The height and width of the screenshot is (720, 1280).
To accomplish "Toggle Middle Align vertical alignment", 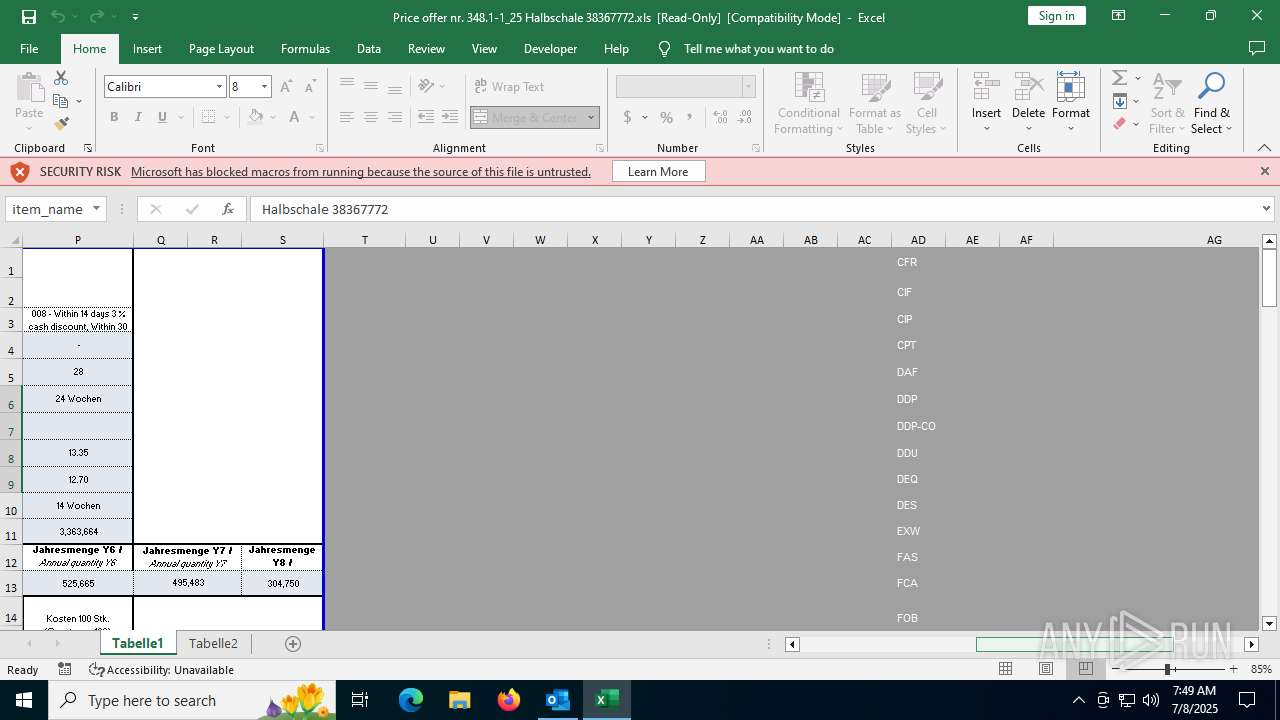I will [371, 86].
